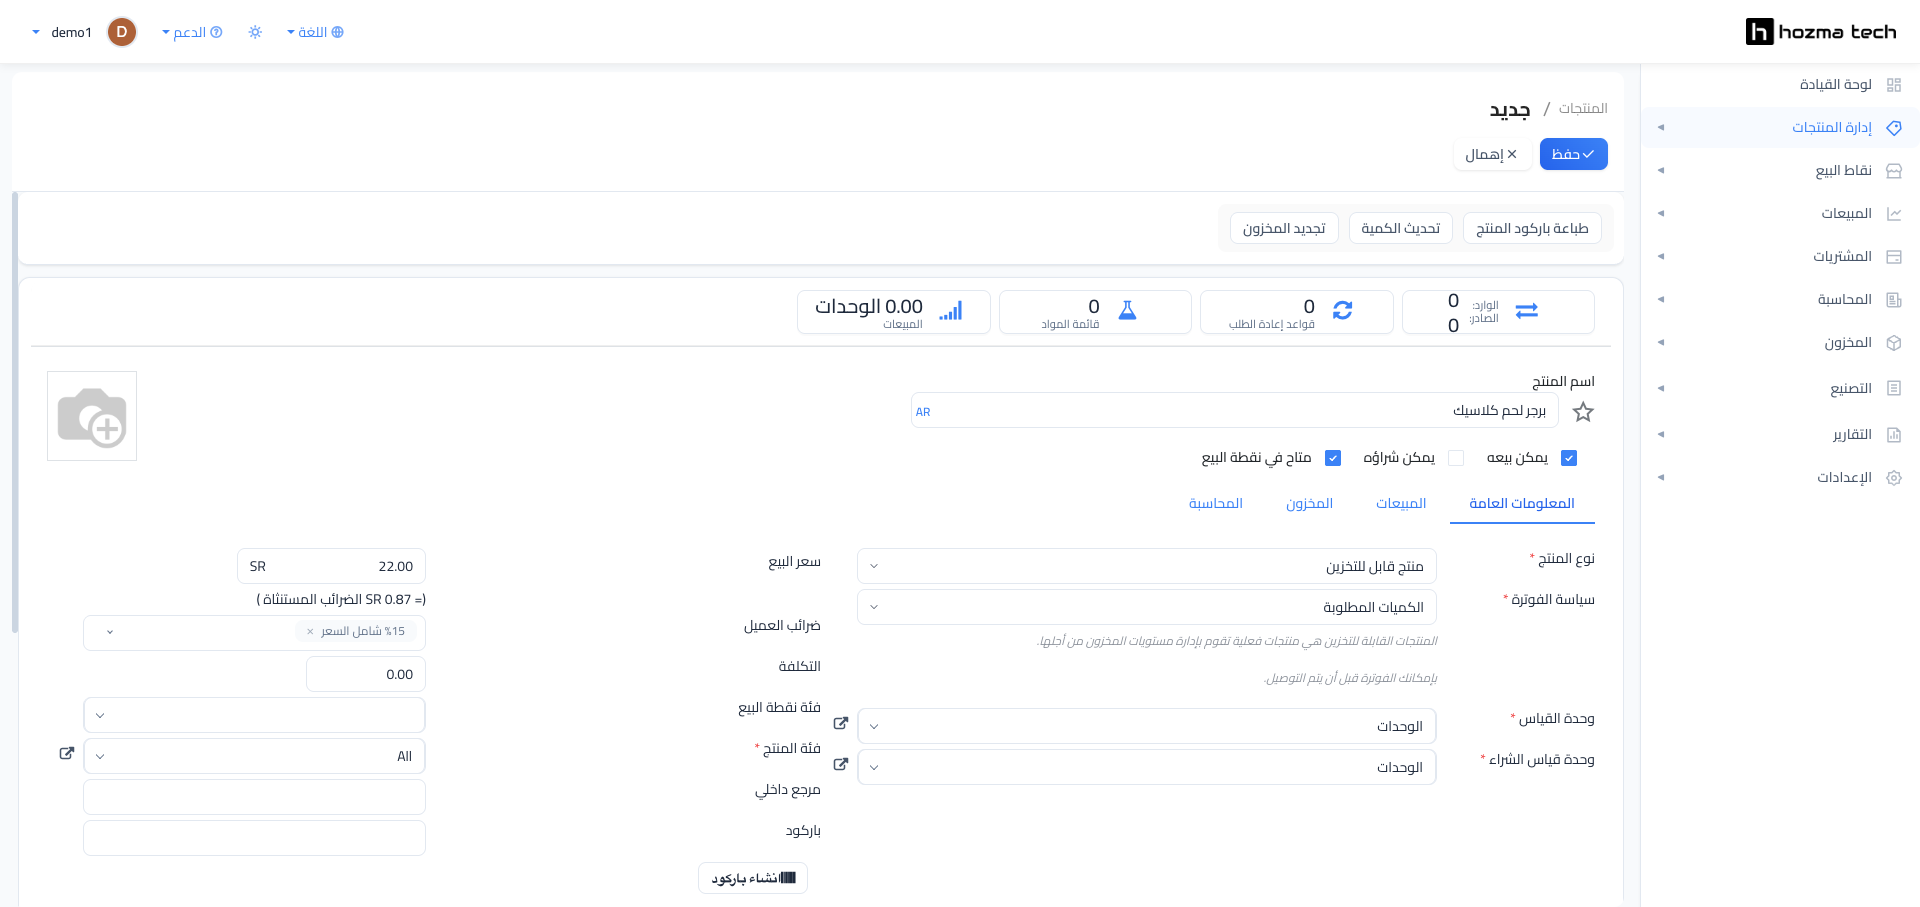Mark product as favorite with star icon
The width and height of the screenshot is (1920, 907).
(1583, 412)
